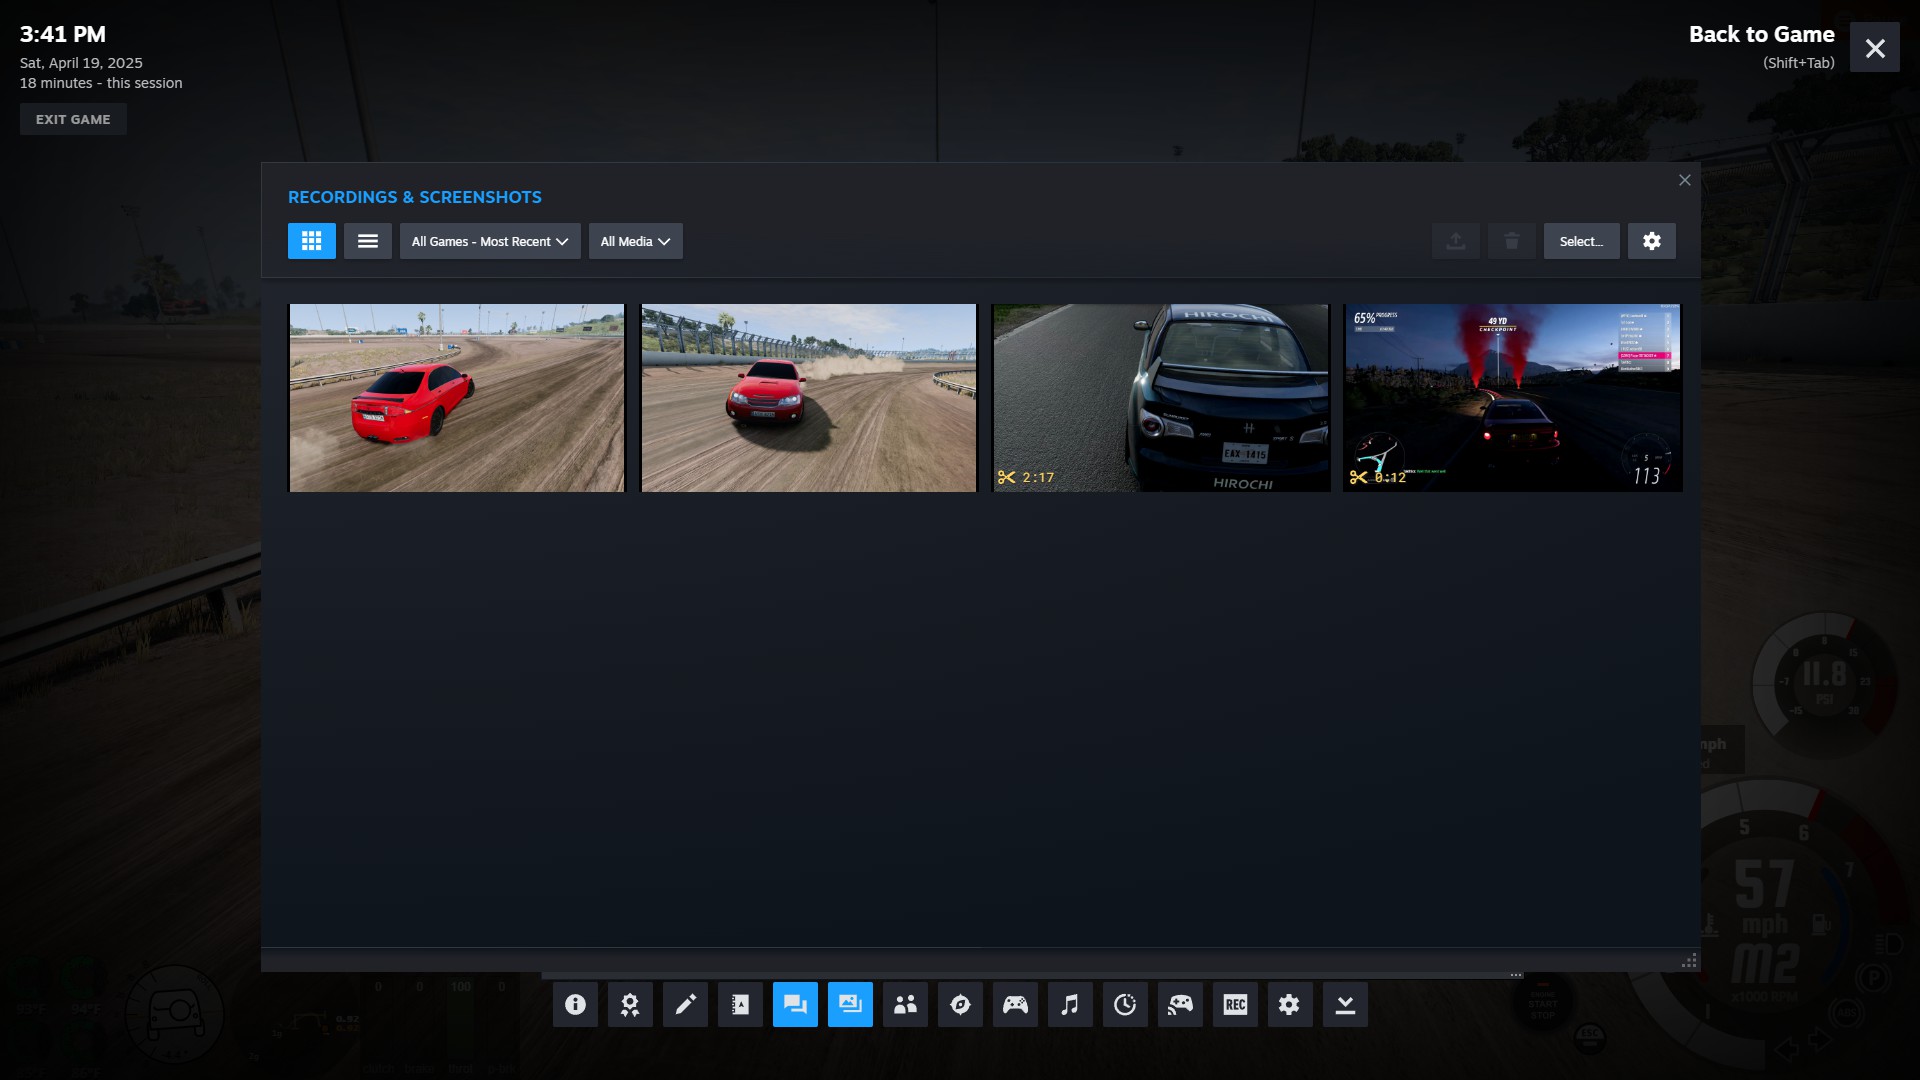The height and width of the screenshot is (1080, 1920).
Task: Open the Controller settings gamepad icon
Action: [x=1015, y=1004]
